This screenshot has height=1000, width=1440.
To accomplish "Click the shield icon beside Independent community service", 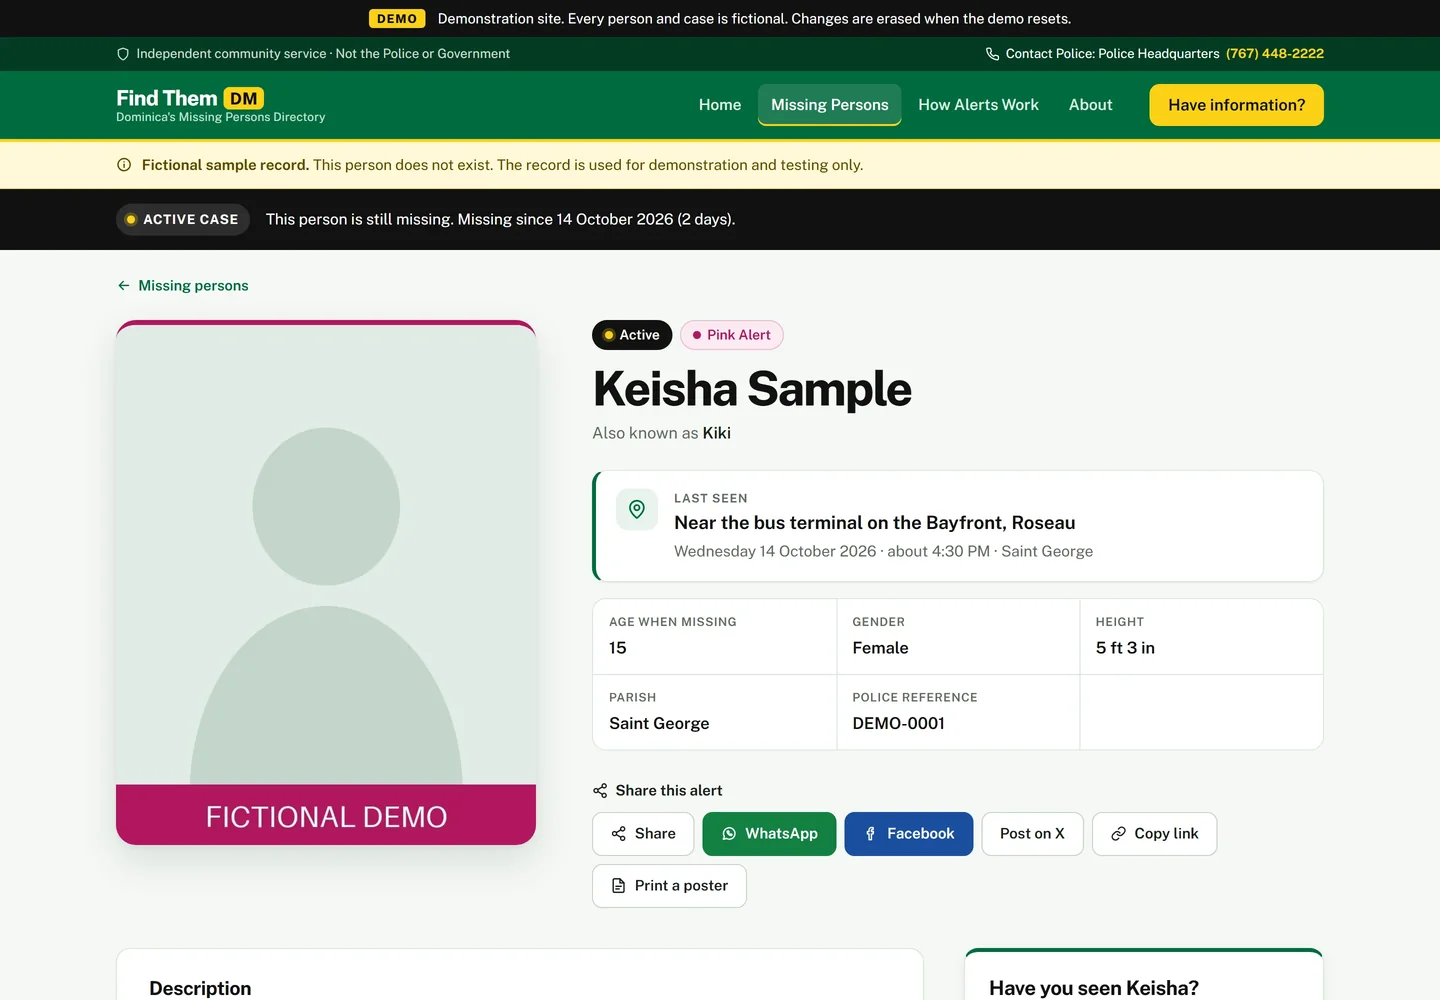I will (123, 54).
